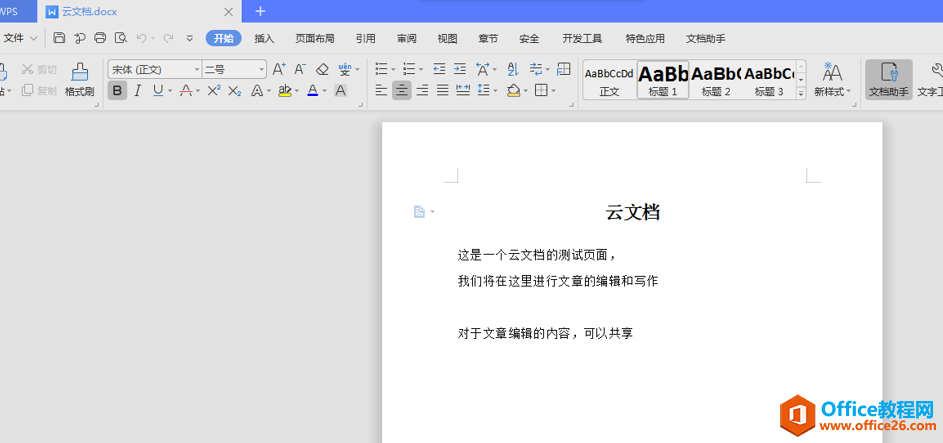Screen dimensions: 943x443
Task: Click the Undo arrow icon
Action: 141,38
